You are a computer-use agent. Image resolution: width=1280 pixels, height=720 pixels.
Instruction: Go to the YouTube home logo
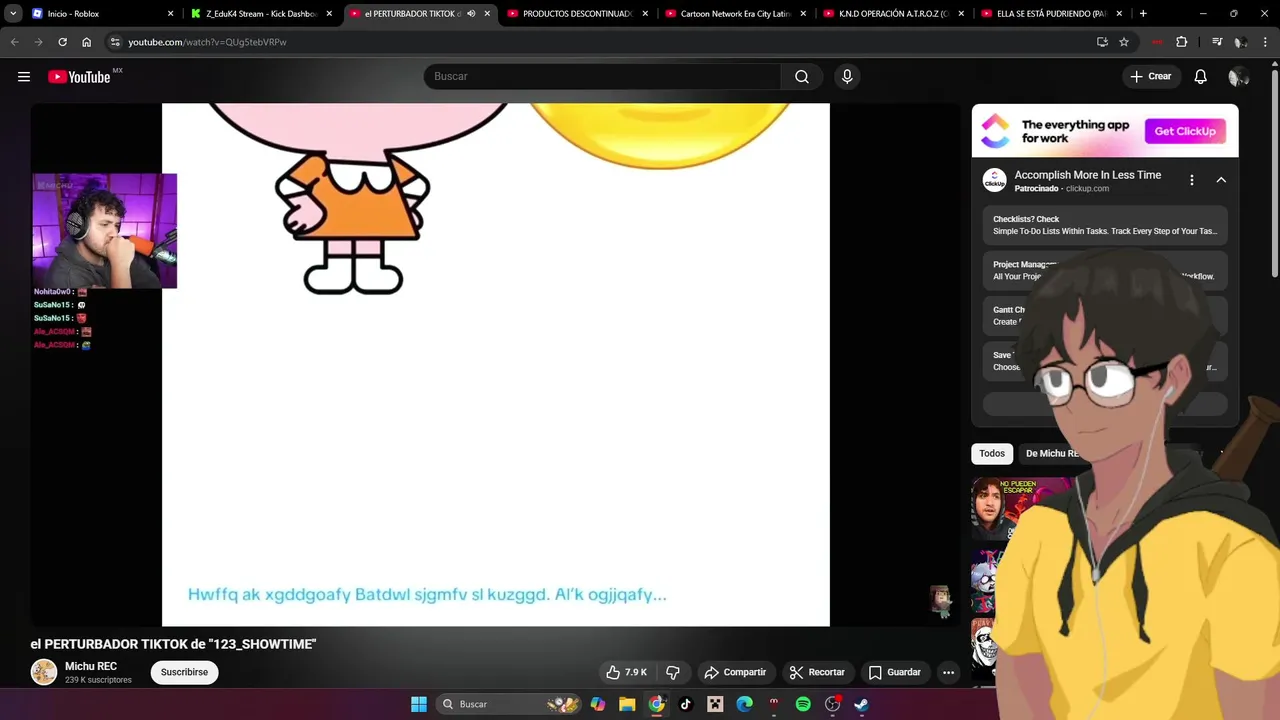pos(79,77)
